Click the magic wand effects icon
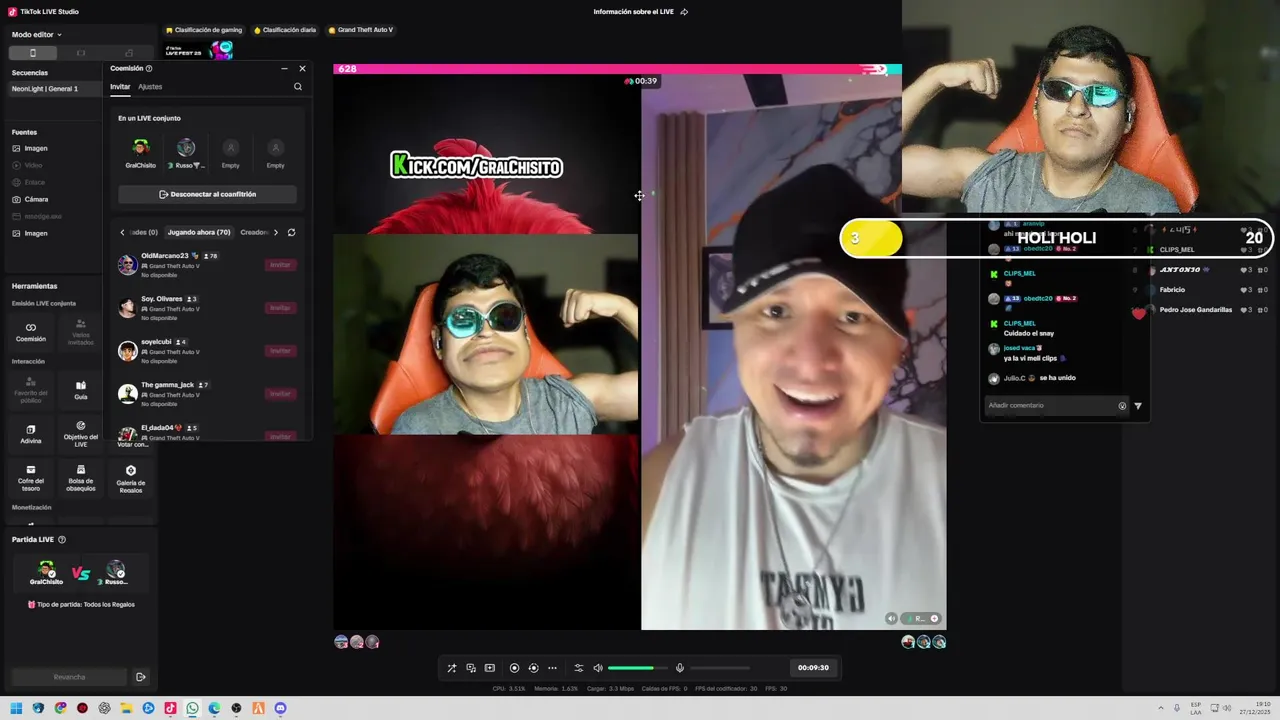The width and height of the screenshot is (1280, 720). (x=451, y=668)
